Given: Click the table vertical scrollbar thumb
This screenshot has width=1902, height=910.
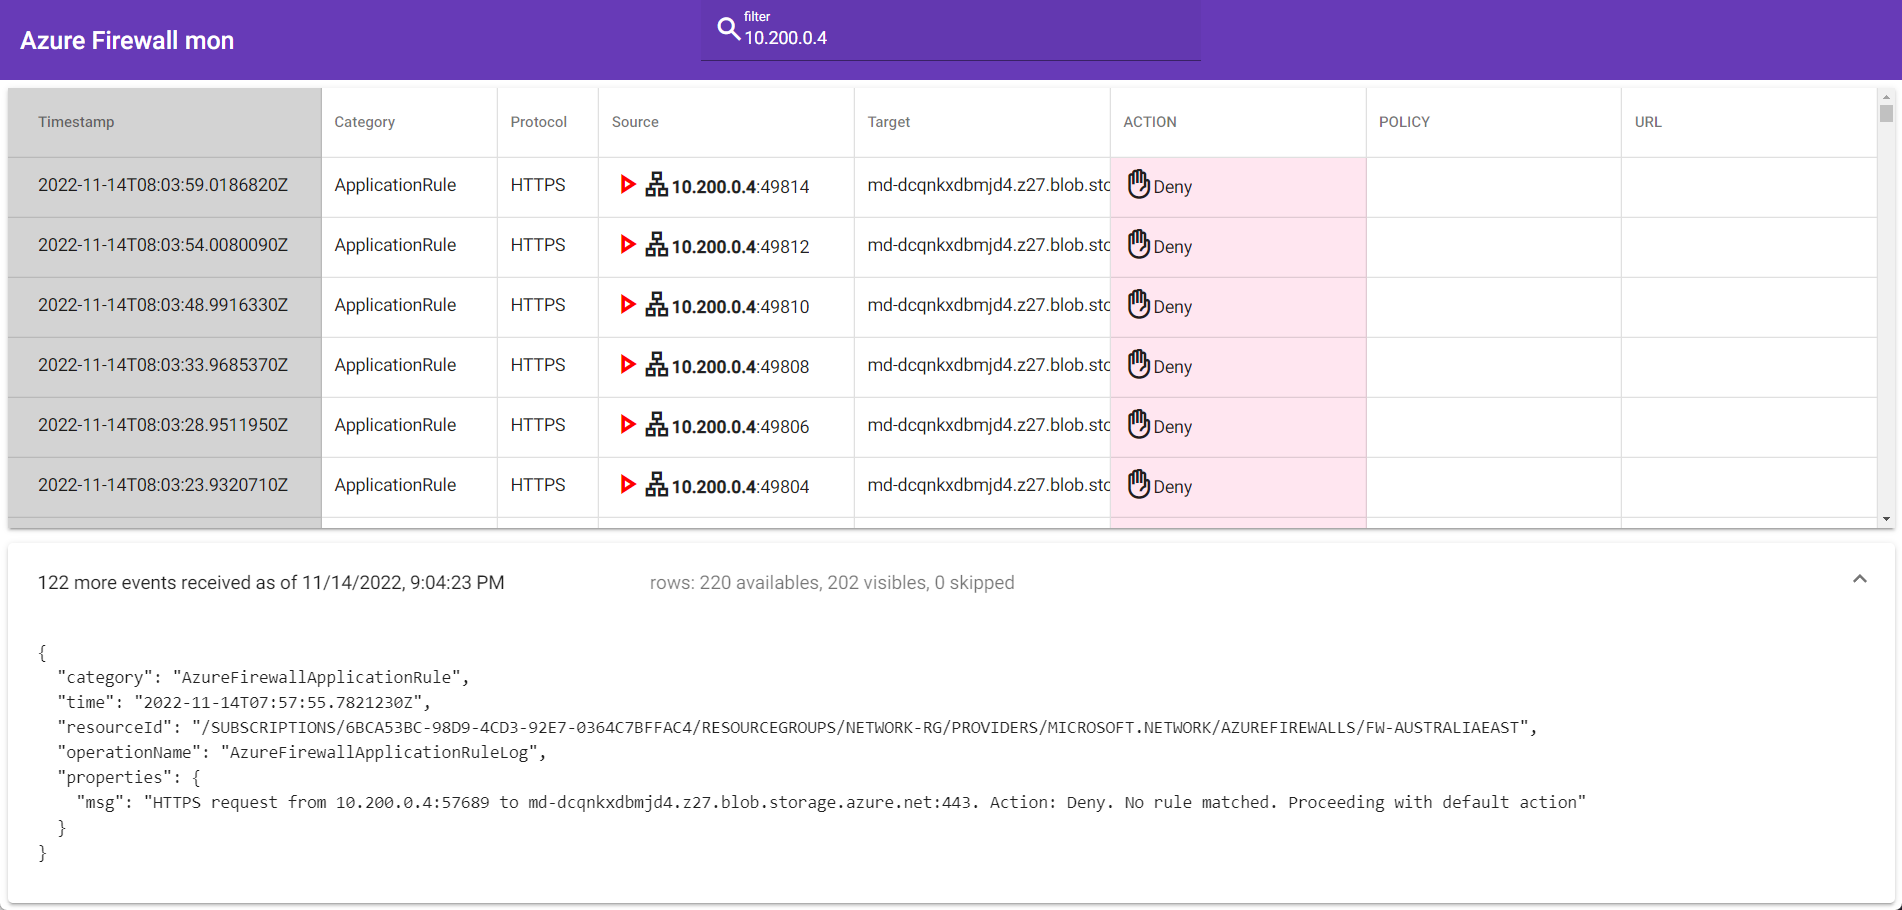Looking at the screenshot, I should pyautogui.click(x=1886, y=113).
